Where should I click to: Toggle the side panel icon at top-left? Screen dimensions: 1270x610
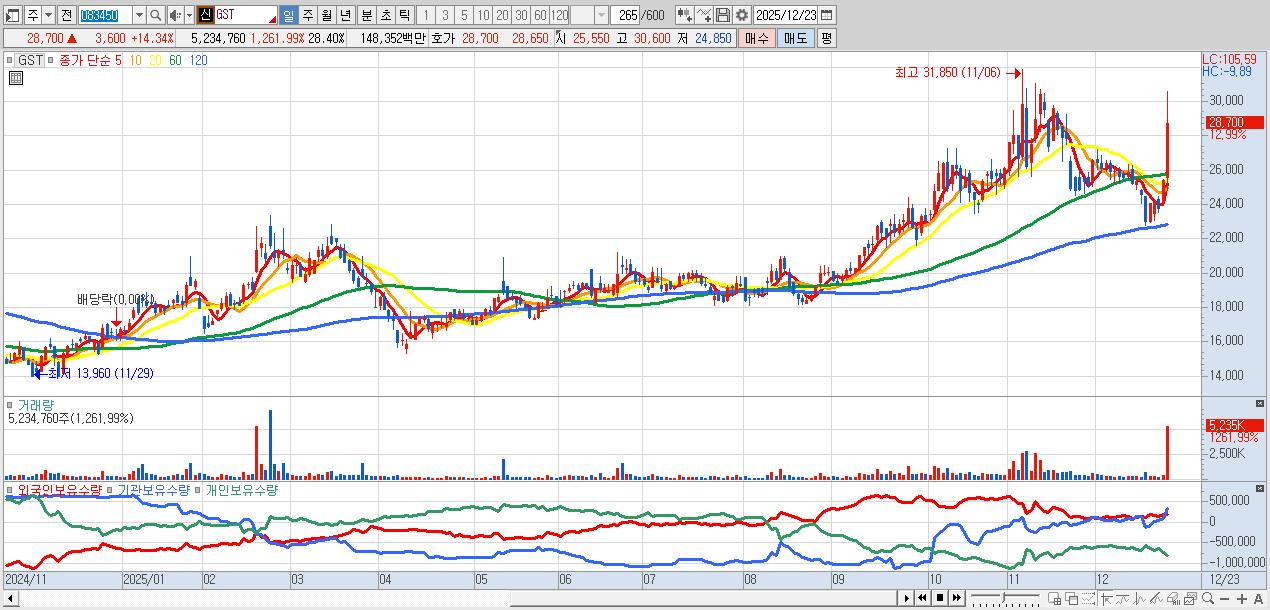(x=12, y=15)
